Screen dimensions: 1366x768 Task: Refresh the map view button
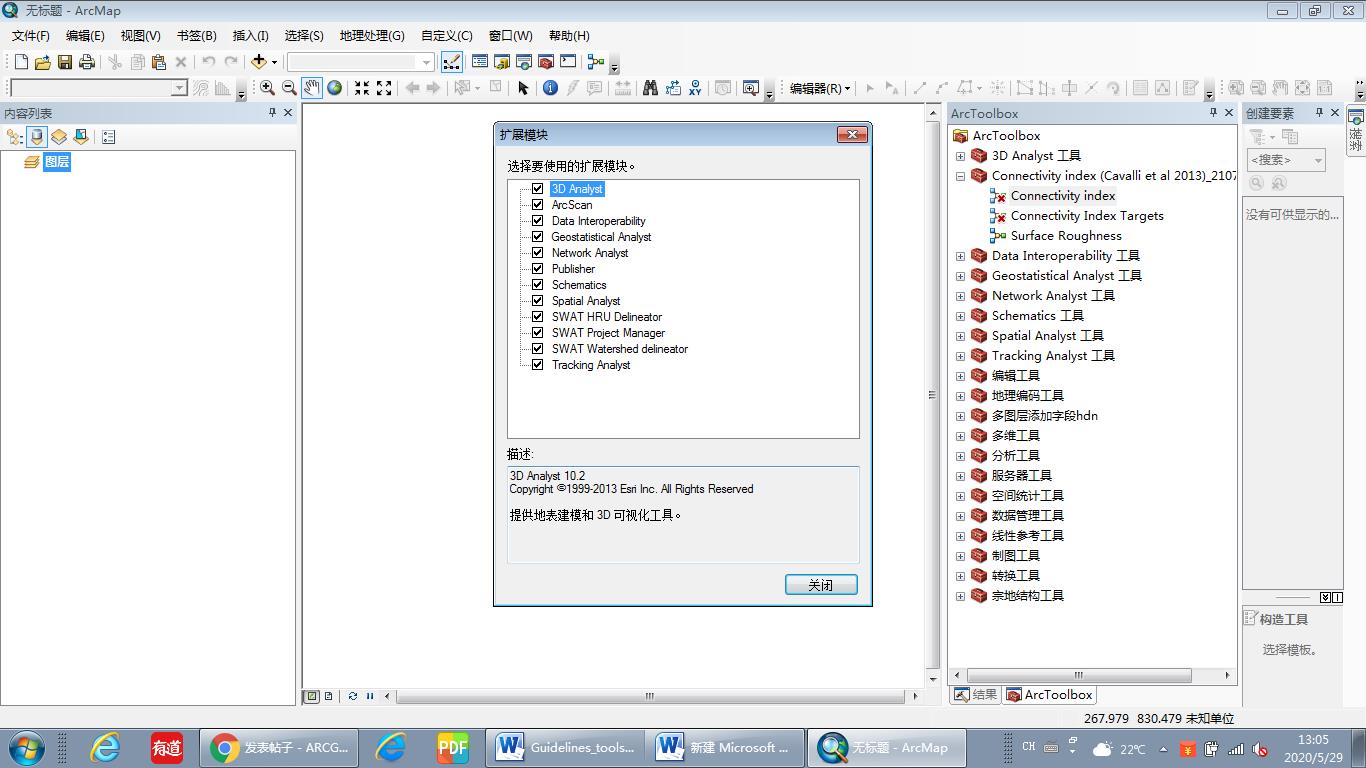tap(353, 696)
